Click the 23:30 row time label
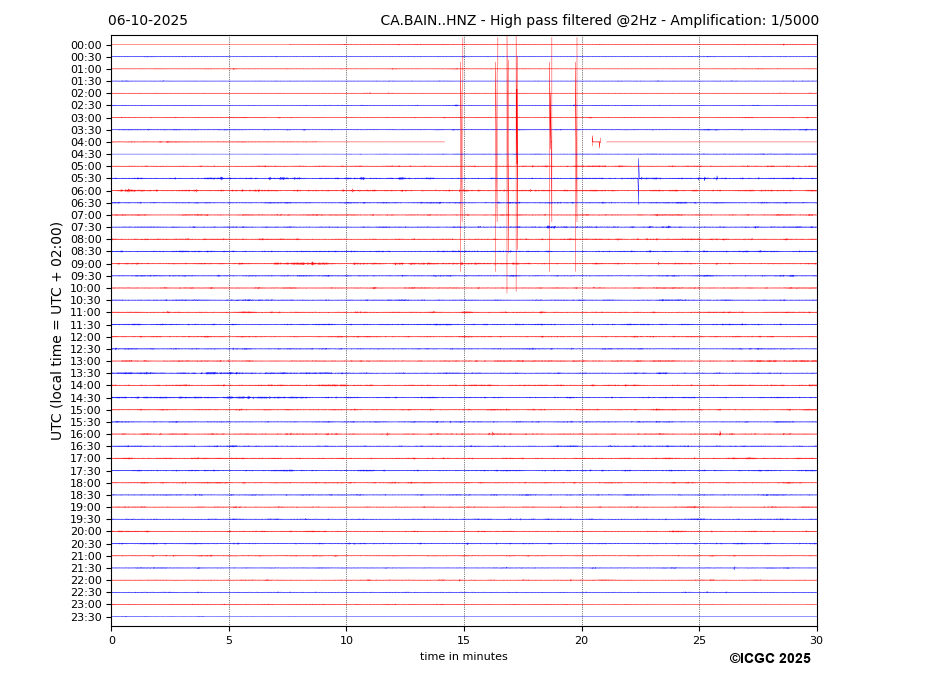The width and height of the screenshot is (927, 696). click(86, 617)
